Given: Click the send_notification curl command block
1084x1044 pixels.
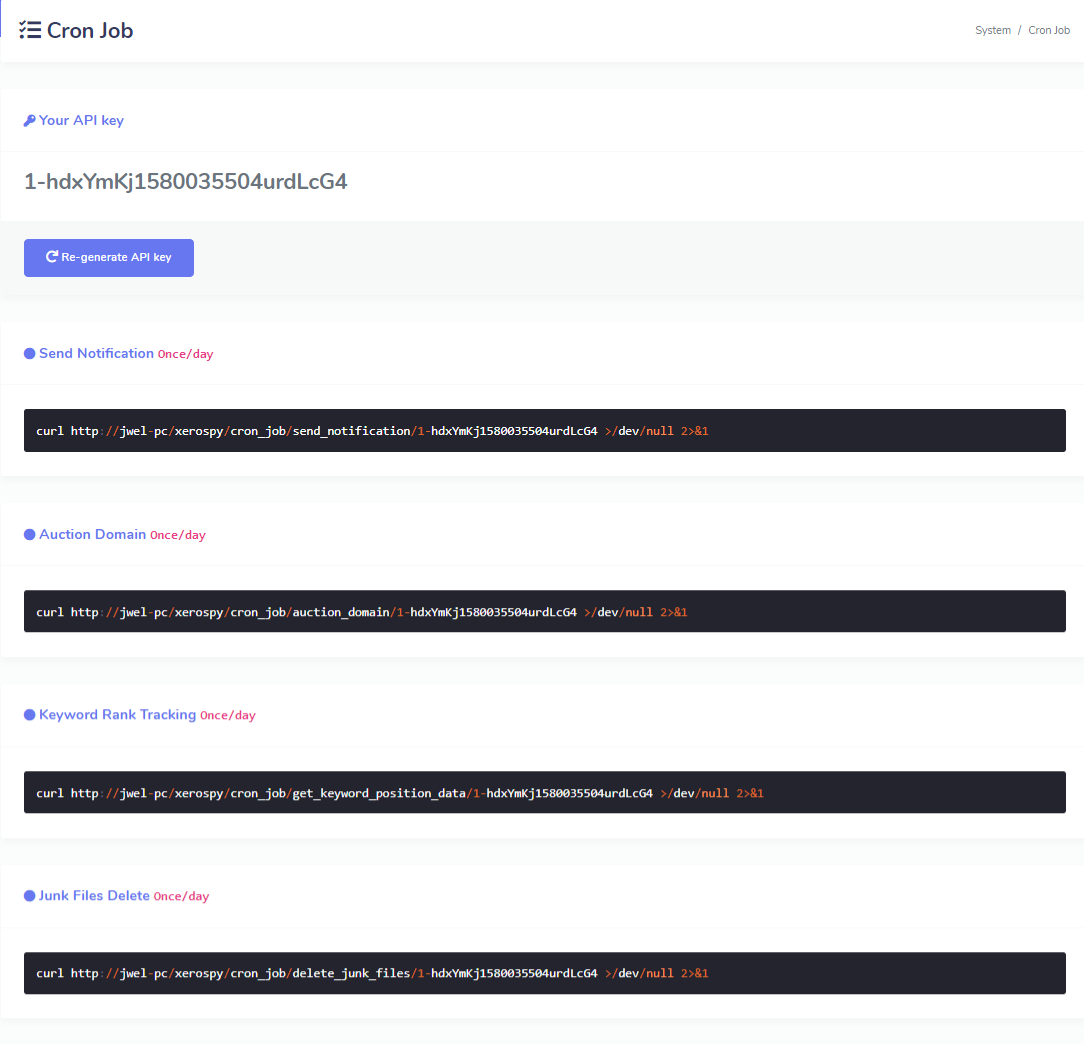Looking at the screenshot, I should point(544,431).
